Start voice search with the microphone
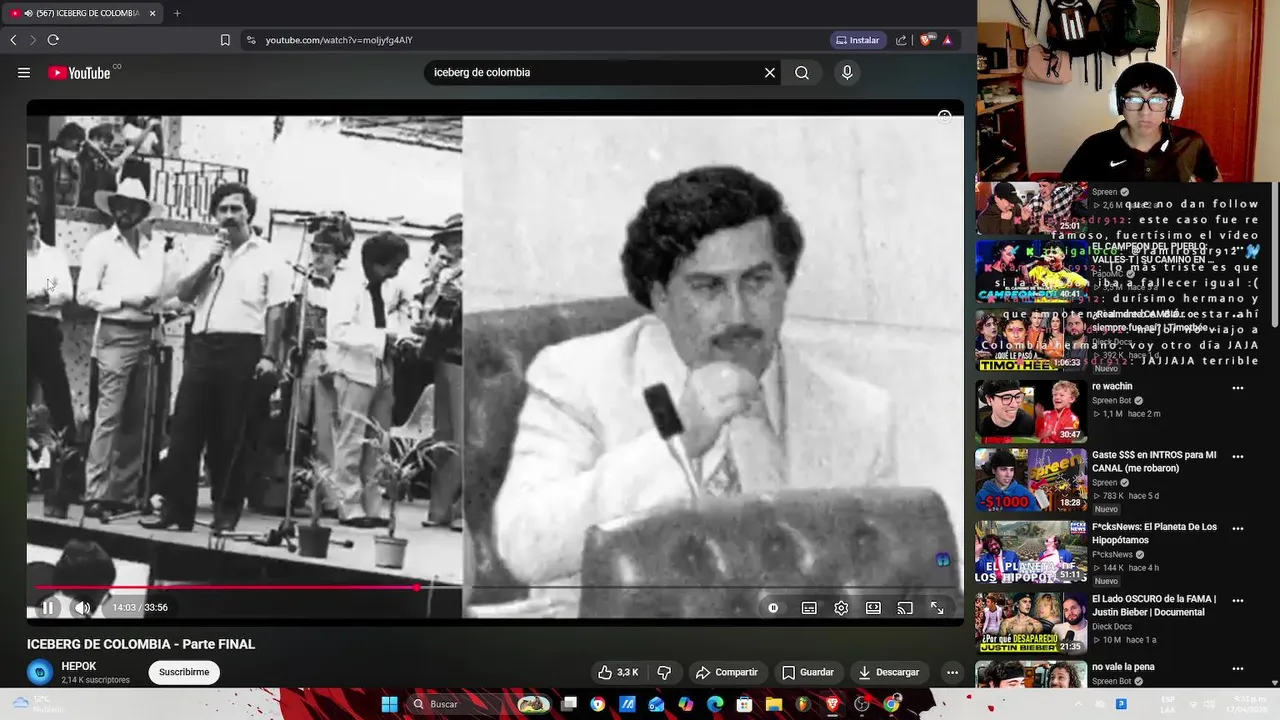1280x720 pixels. tap(847, 72)
